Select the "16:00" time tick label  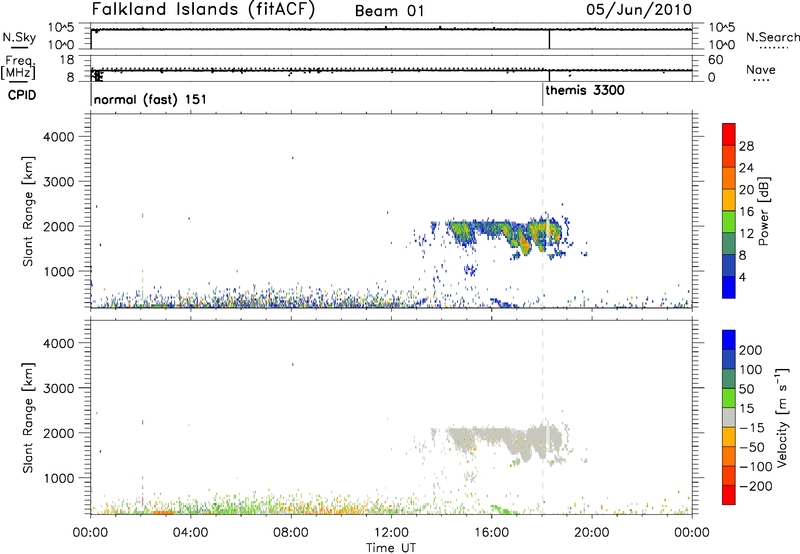(491, 533)
